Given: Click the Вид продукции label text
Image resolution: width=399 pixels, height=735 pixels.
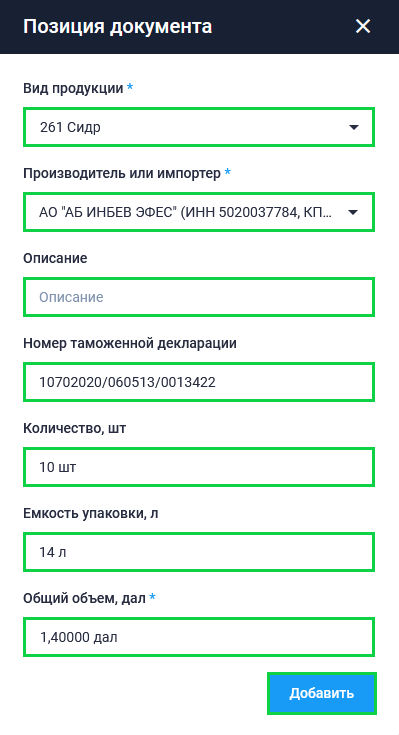Looking at the screenshot, I should 73,88.
